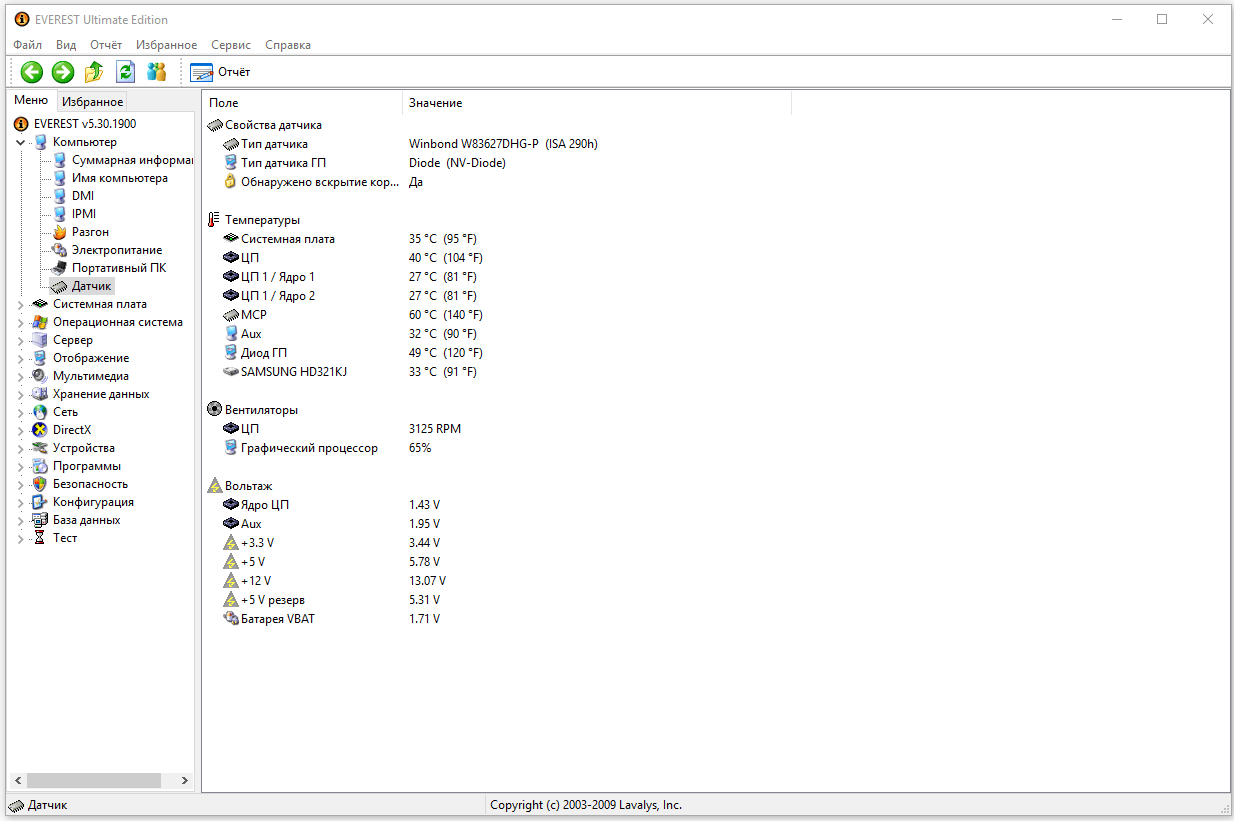Screen dimensions: 1234x821
Task: Select the Ядро ЦП voltage row
Action: (332, 505)
